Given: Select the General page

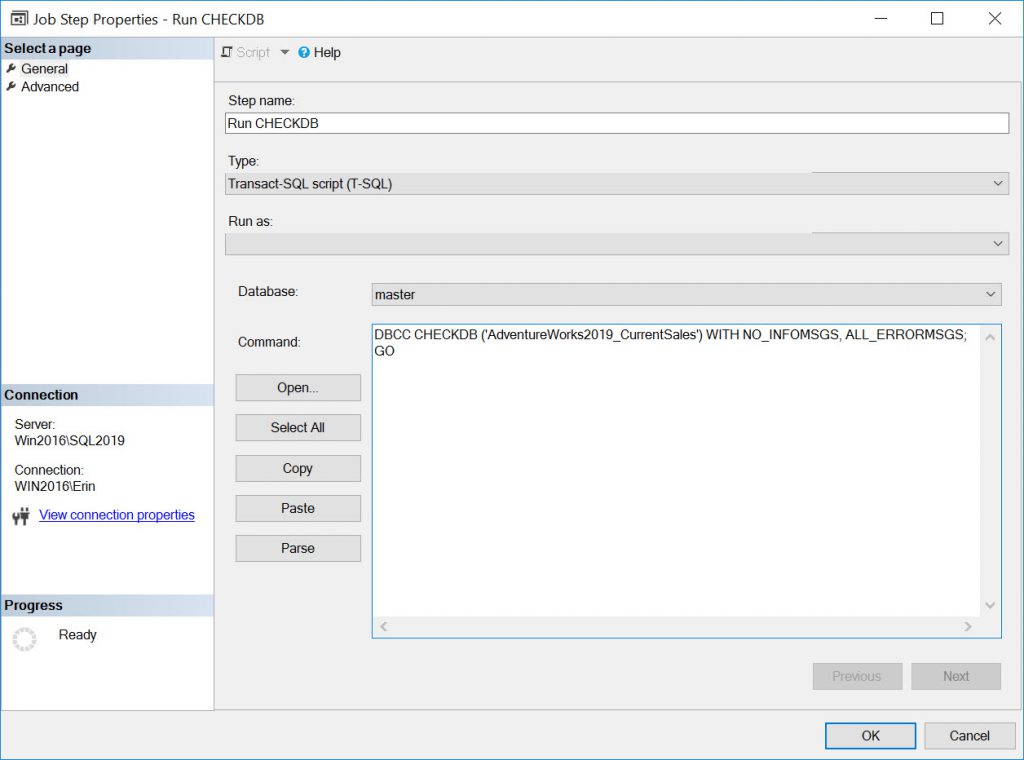Looking at the screenshot, I should [x=46, y=68].
